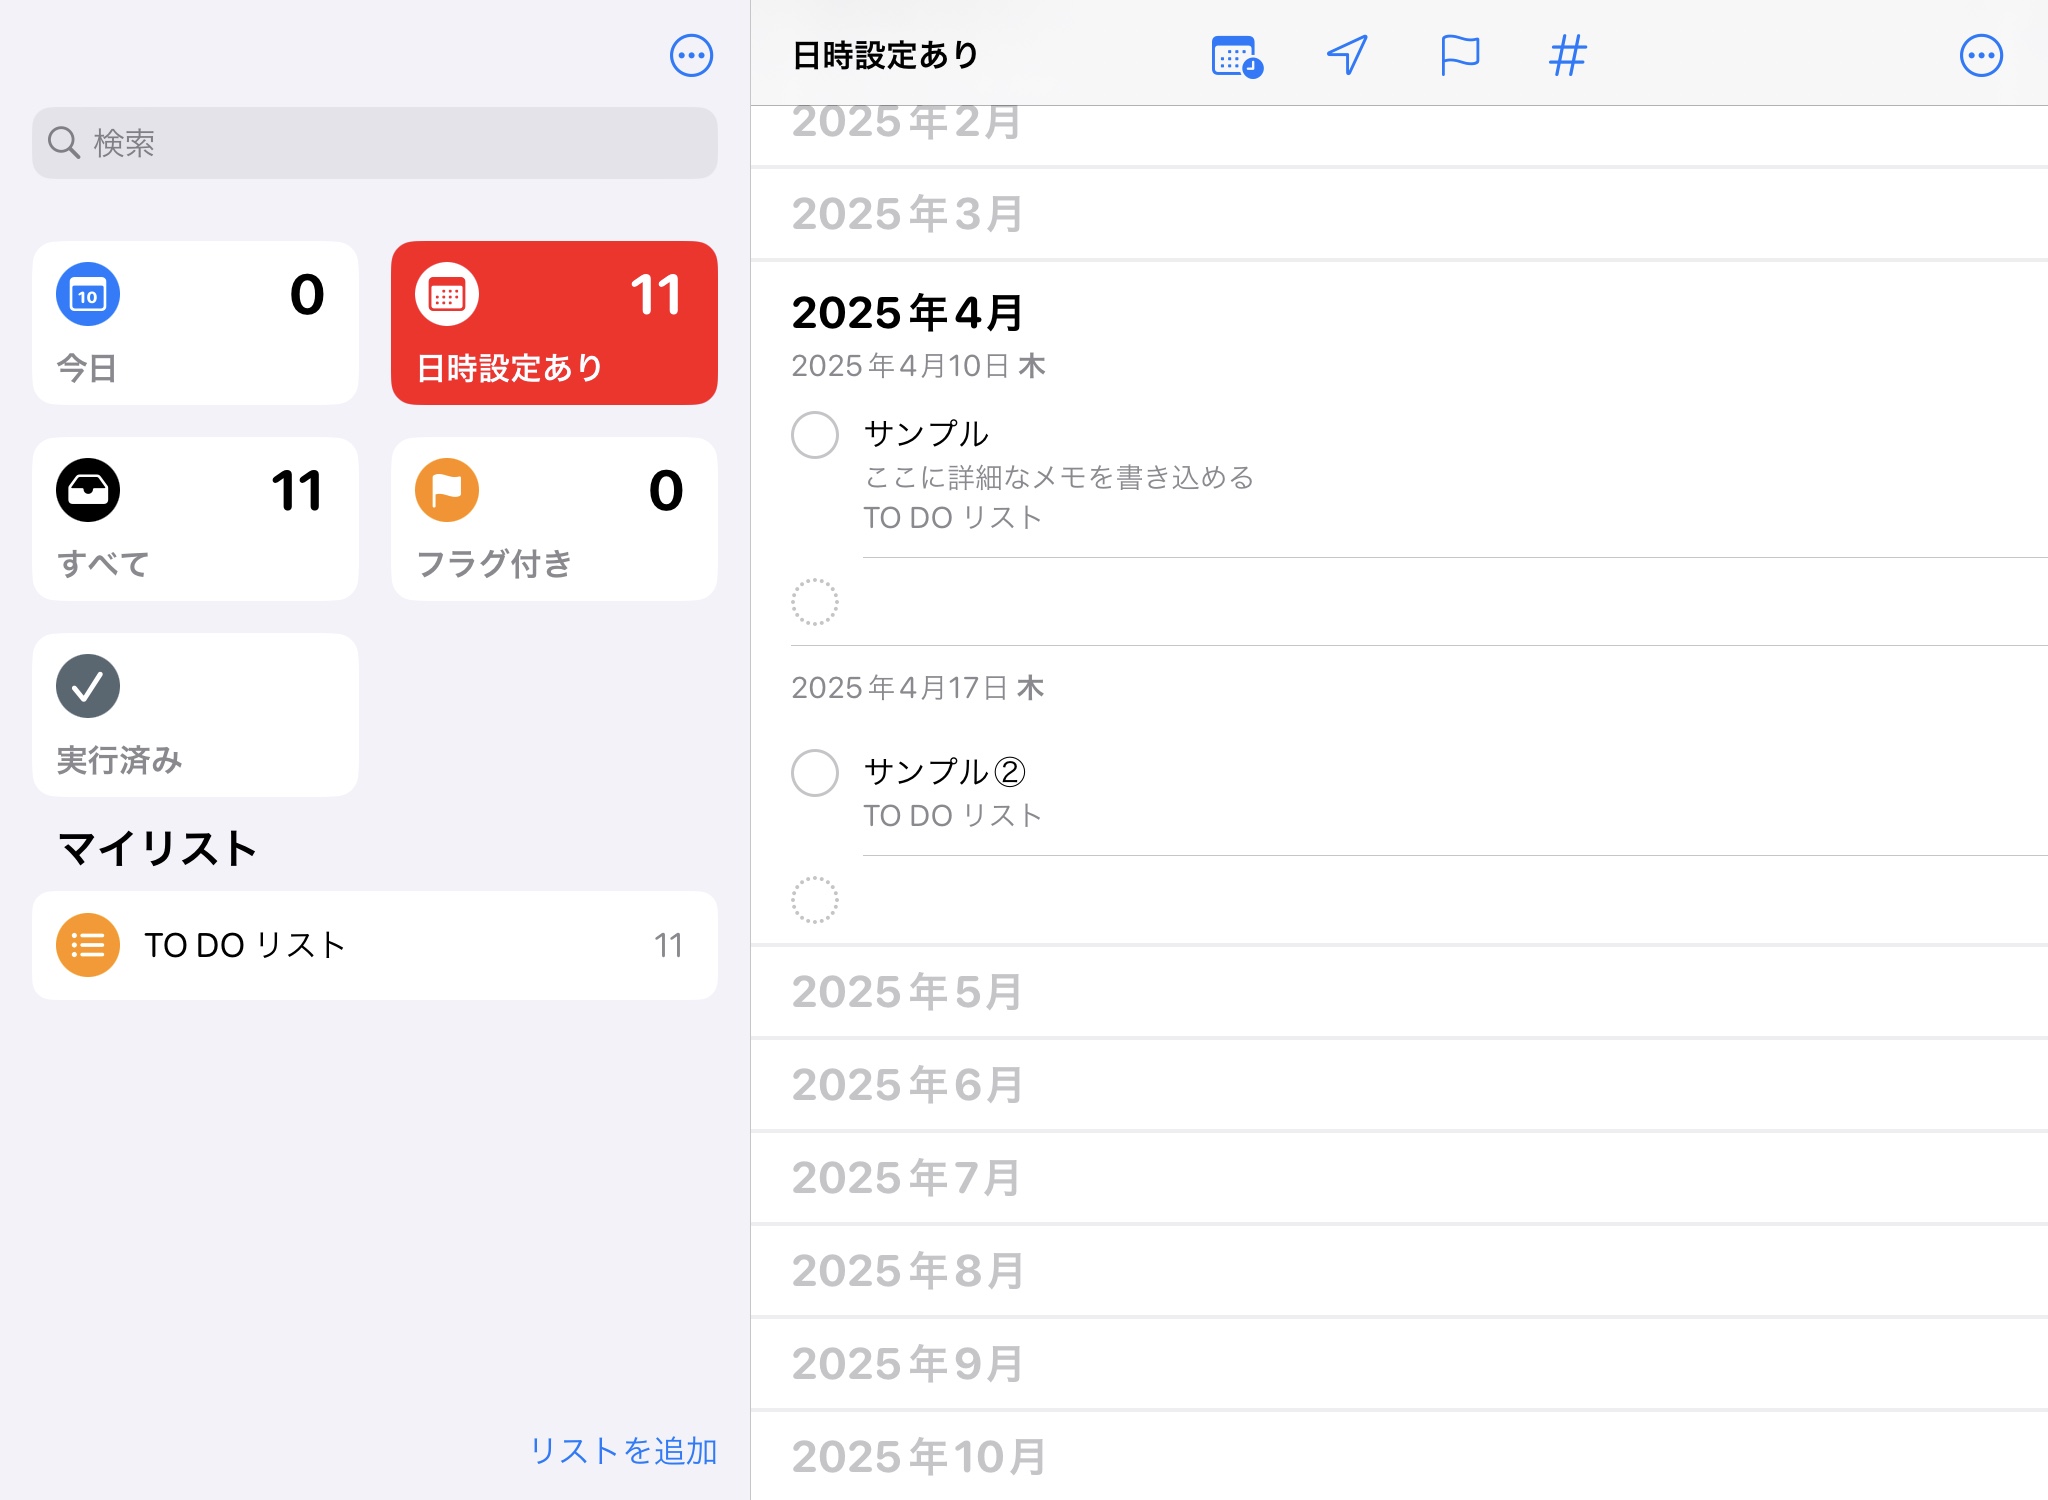2048x1500 pixels.
Task: Open the sidebar more options ellipsis
Action: point(691,56)
